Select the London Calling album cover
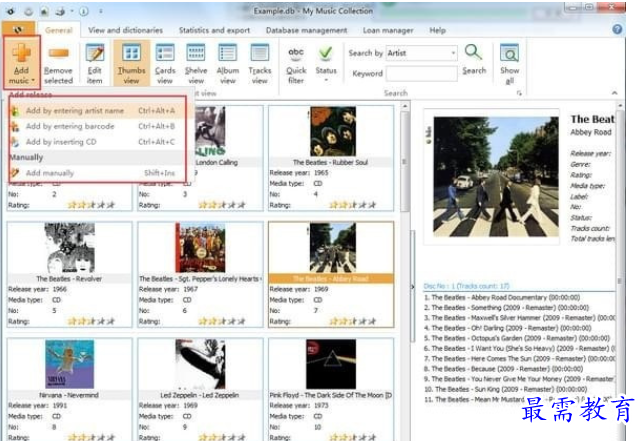 210,132
